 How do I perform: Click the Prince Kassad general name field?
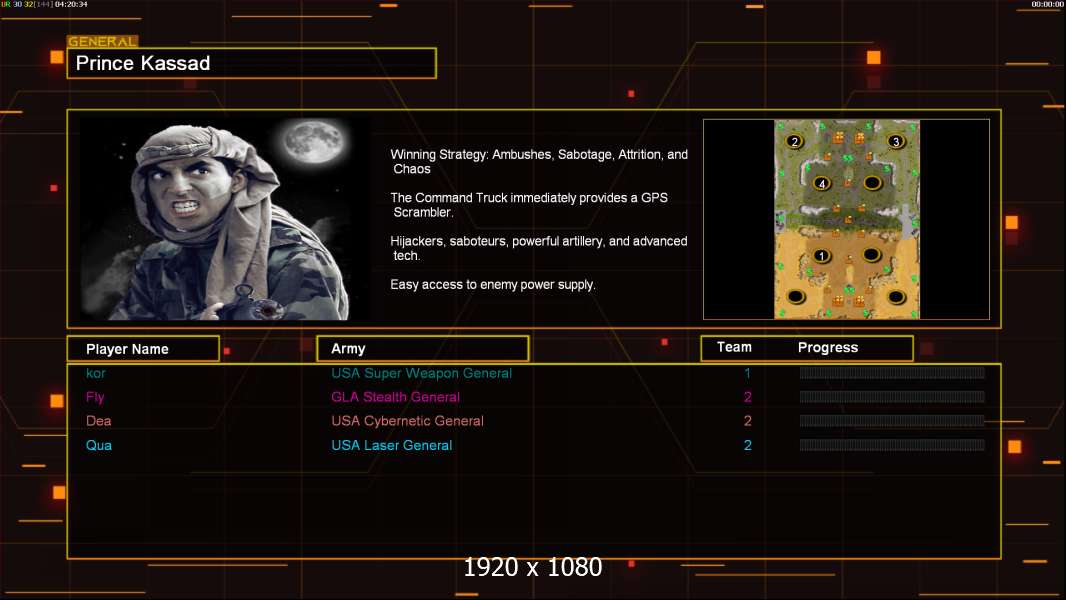(x=252, y=63)
